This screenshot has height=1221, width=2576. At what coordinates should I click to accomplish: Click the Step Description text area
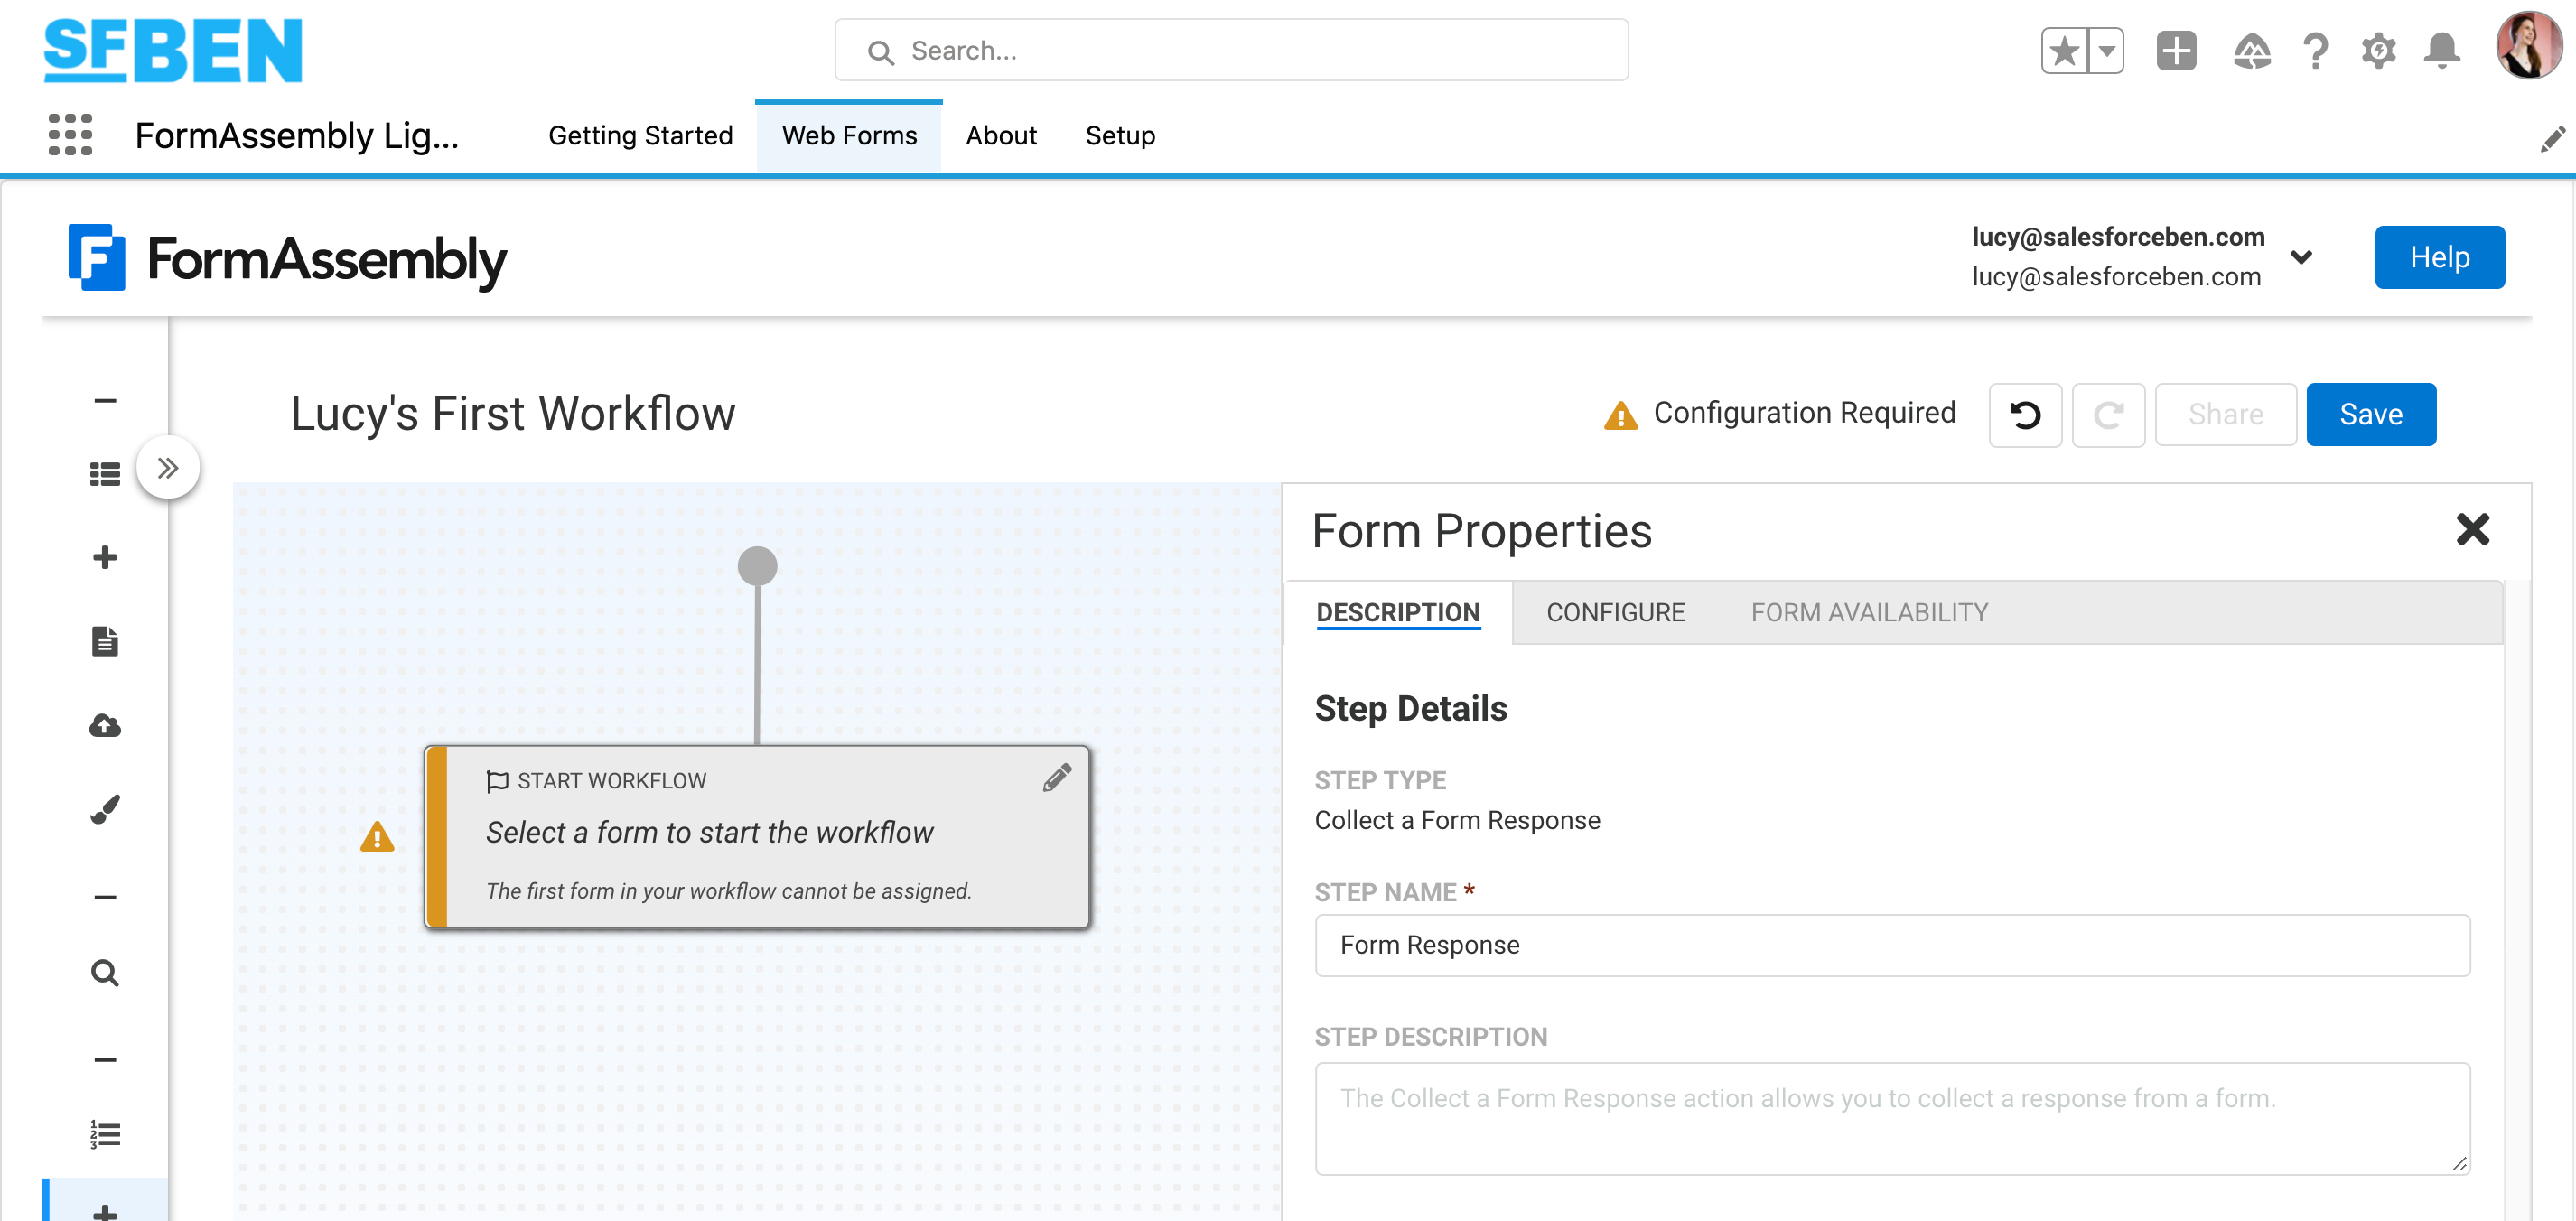click(1892, 1118)
